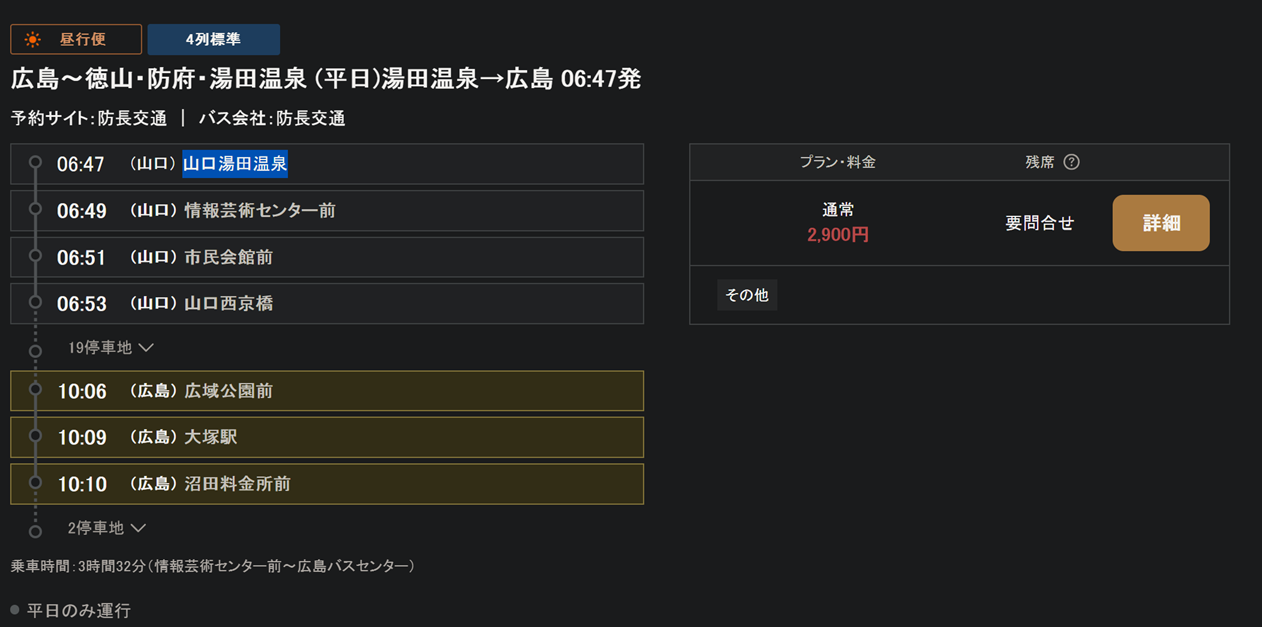Click the 06:47 山口湯田温泉 stop row
The width and height of the screenshot is (1262, 627).
point(326,164)
